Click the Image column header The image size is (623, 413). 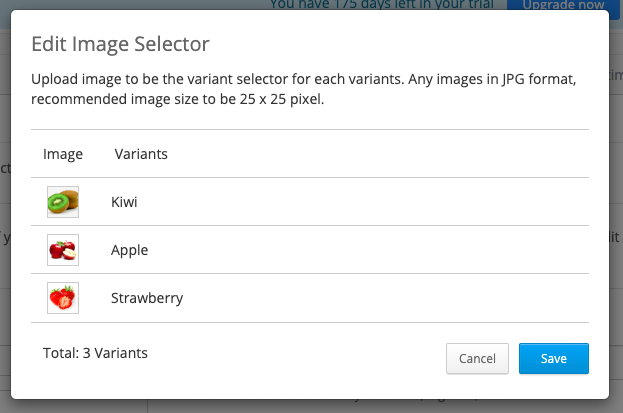pos(63,154)
